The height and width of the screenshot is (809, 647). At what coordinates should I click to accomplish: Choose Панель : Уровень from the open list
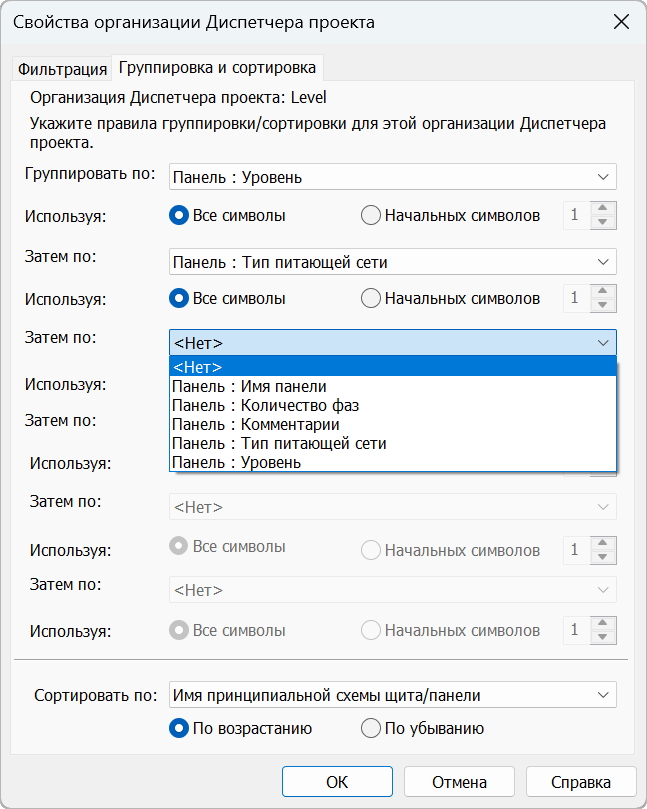(x=236, y=462)
